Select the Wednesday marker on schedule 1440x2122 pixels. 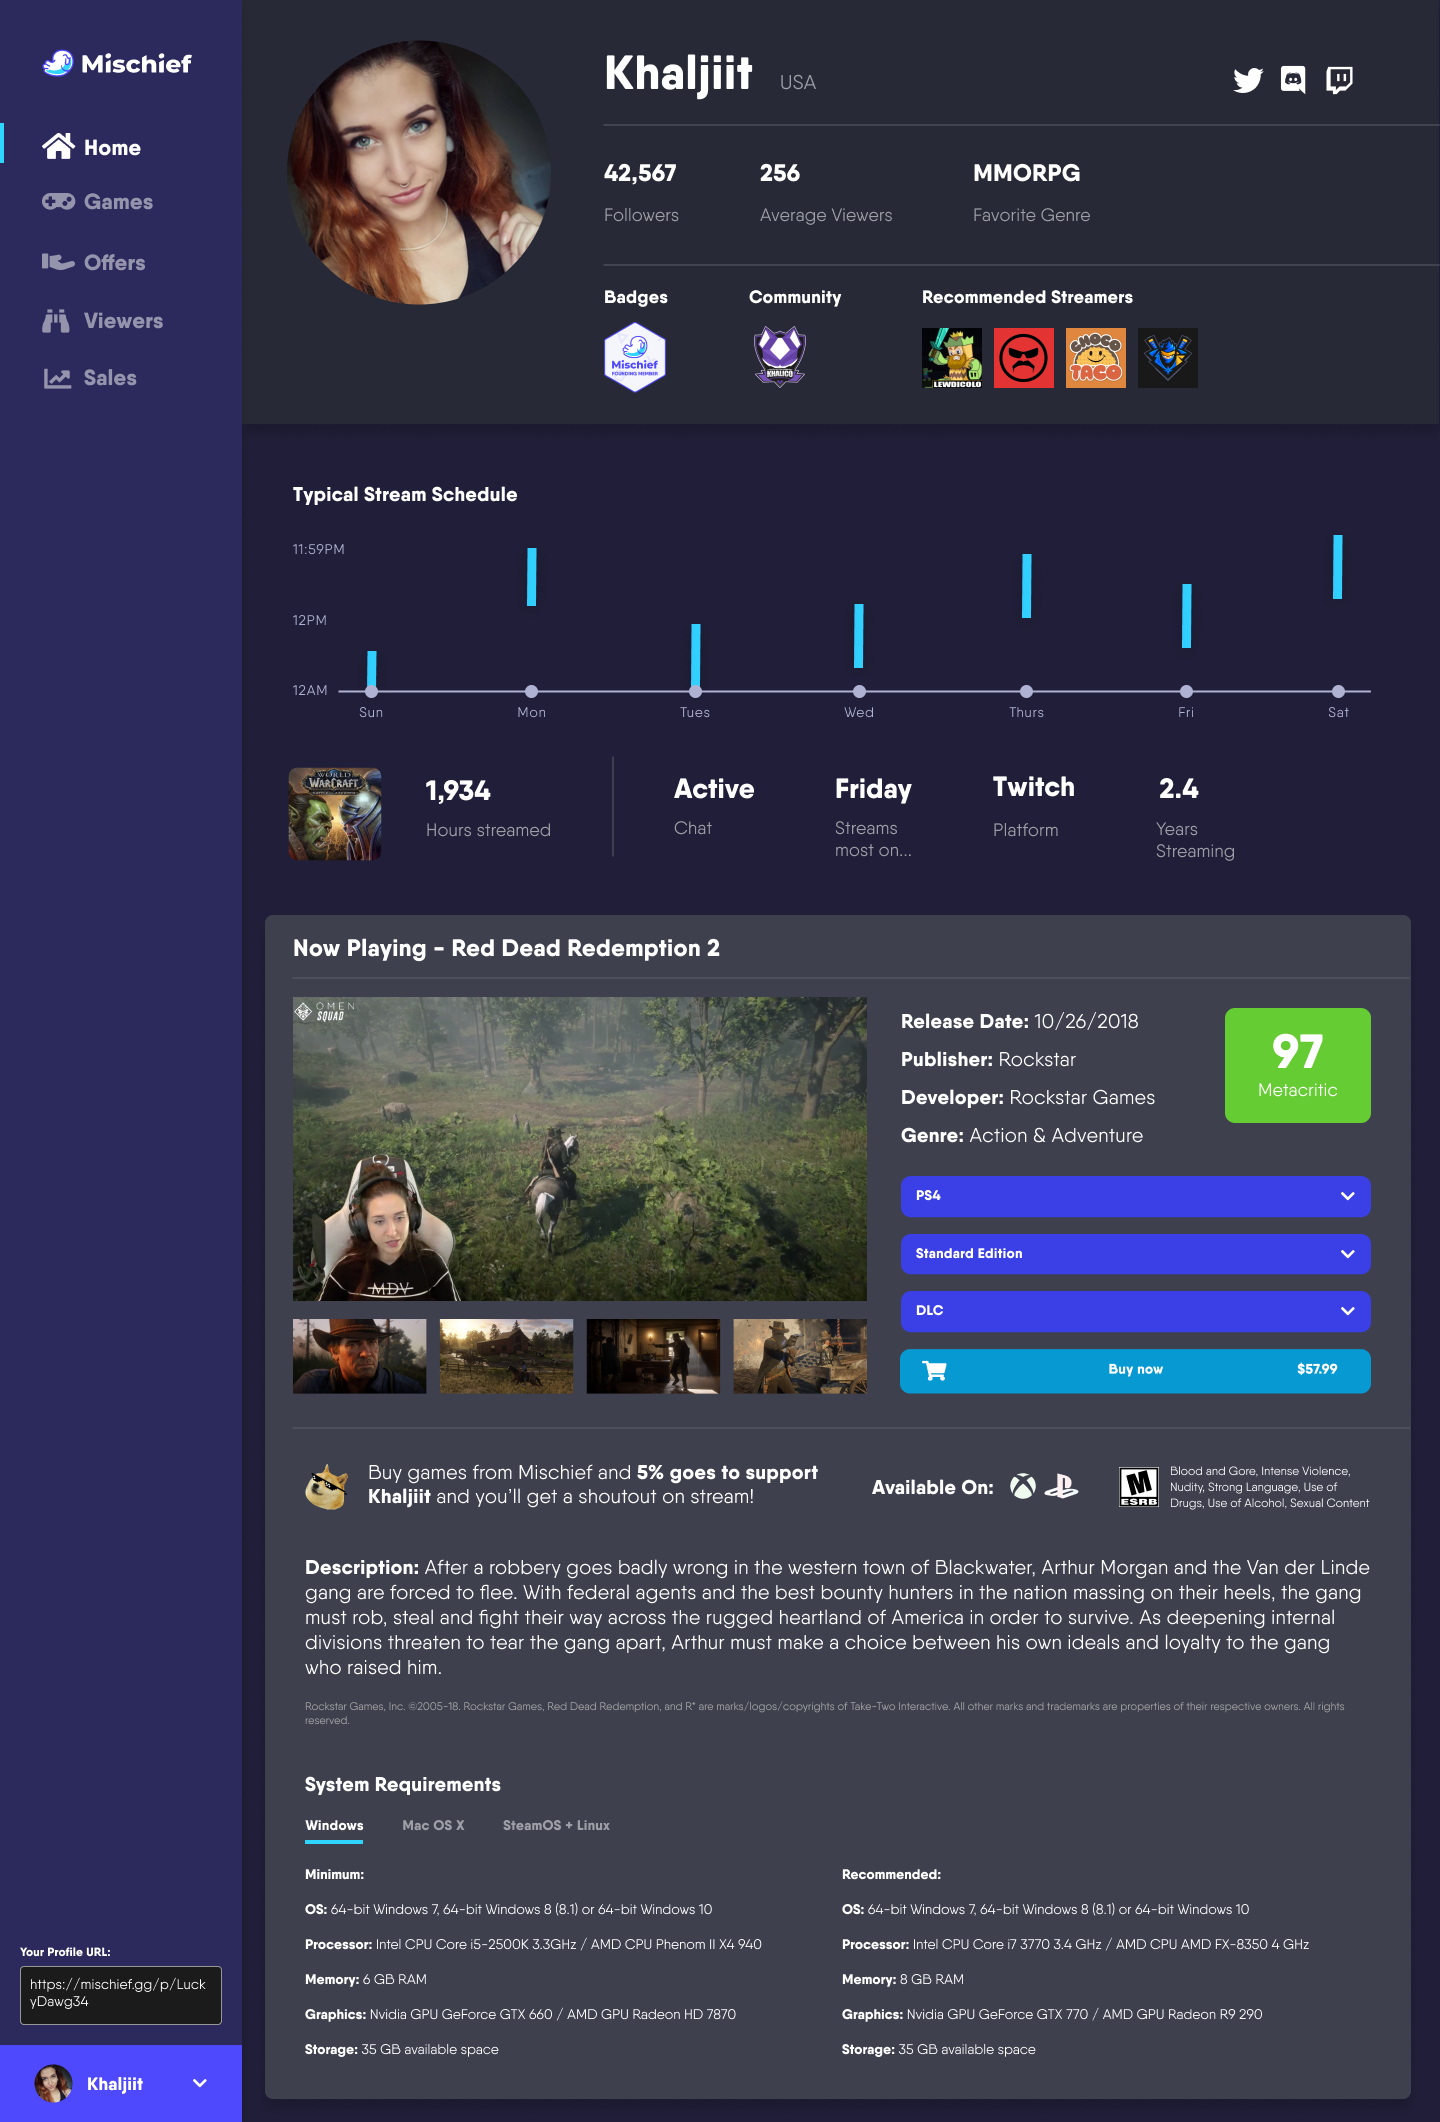point(859,691)
